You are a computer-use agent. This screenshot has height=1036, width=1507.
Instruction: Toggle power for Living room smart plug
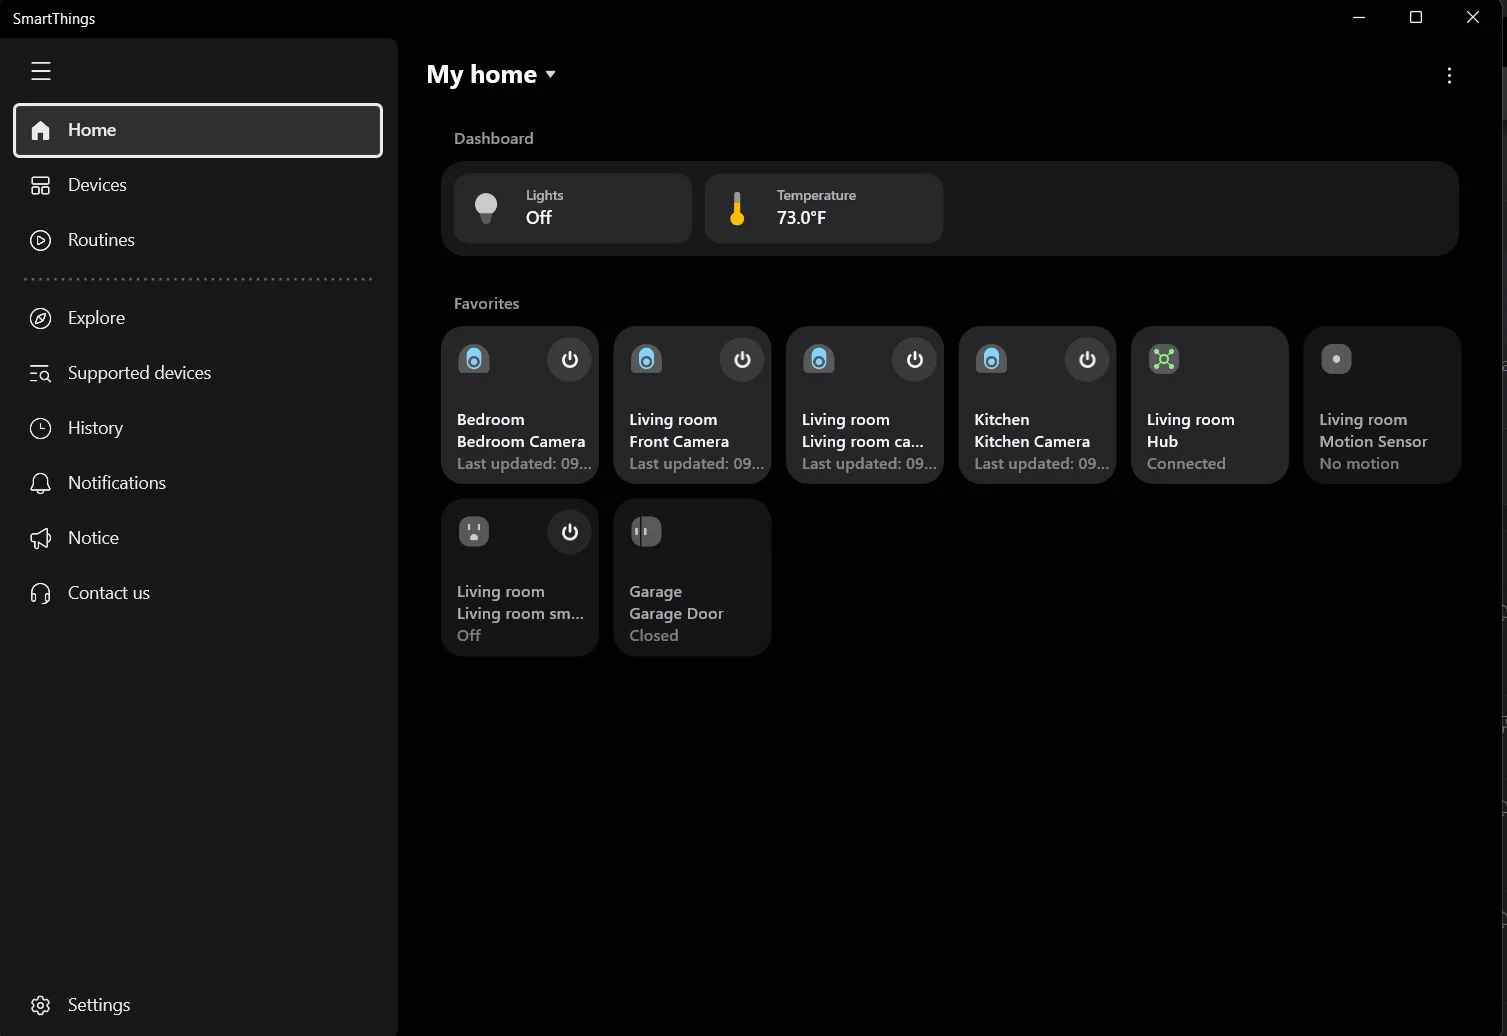(570, 532)
